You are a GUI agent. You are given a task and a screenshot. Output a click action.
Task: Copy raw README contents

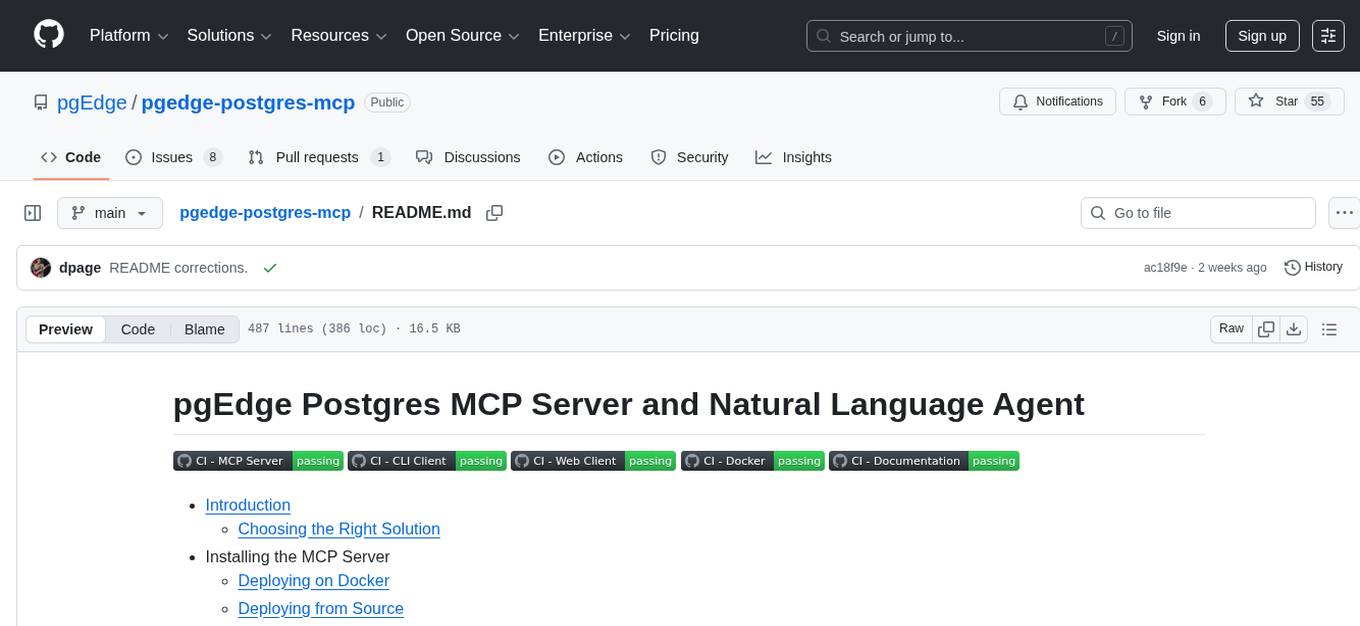[x=1266, y=328]
